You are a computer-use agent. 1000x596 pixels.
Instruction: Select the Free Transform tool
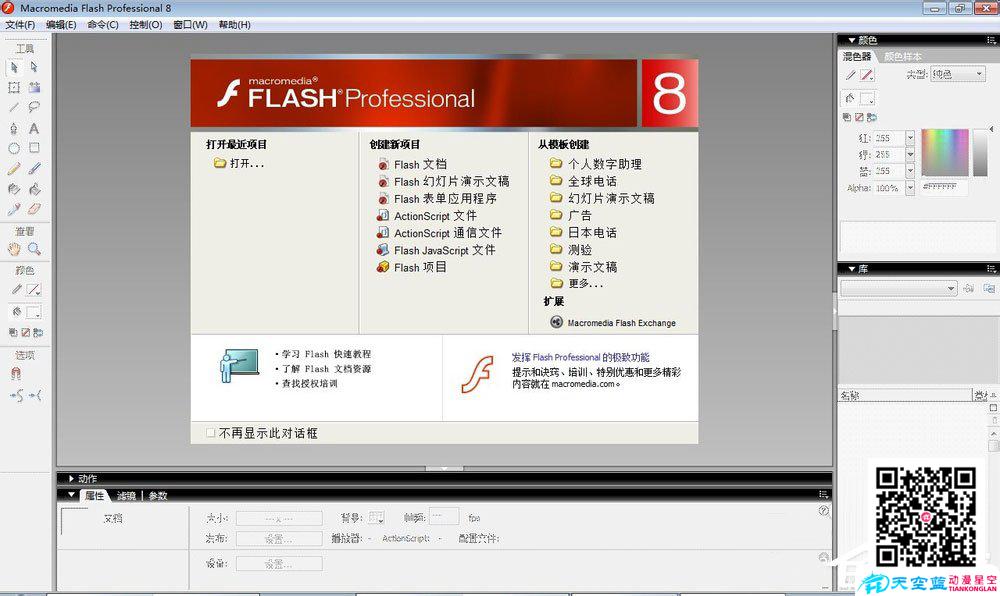14,87
